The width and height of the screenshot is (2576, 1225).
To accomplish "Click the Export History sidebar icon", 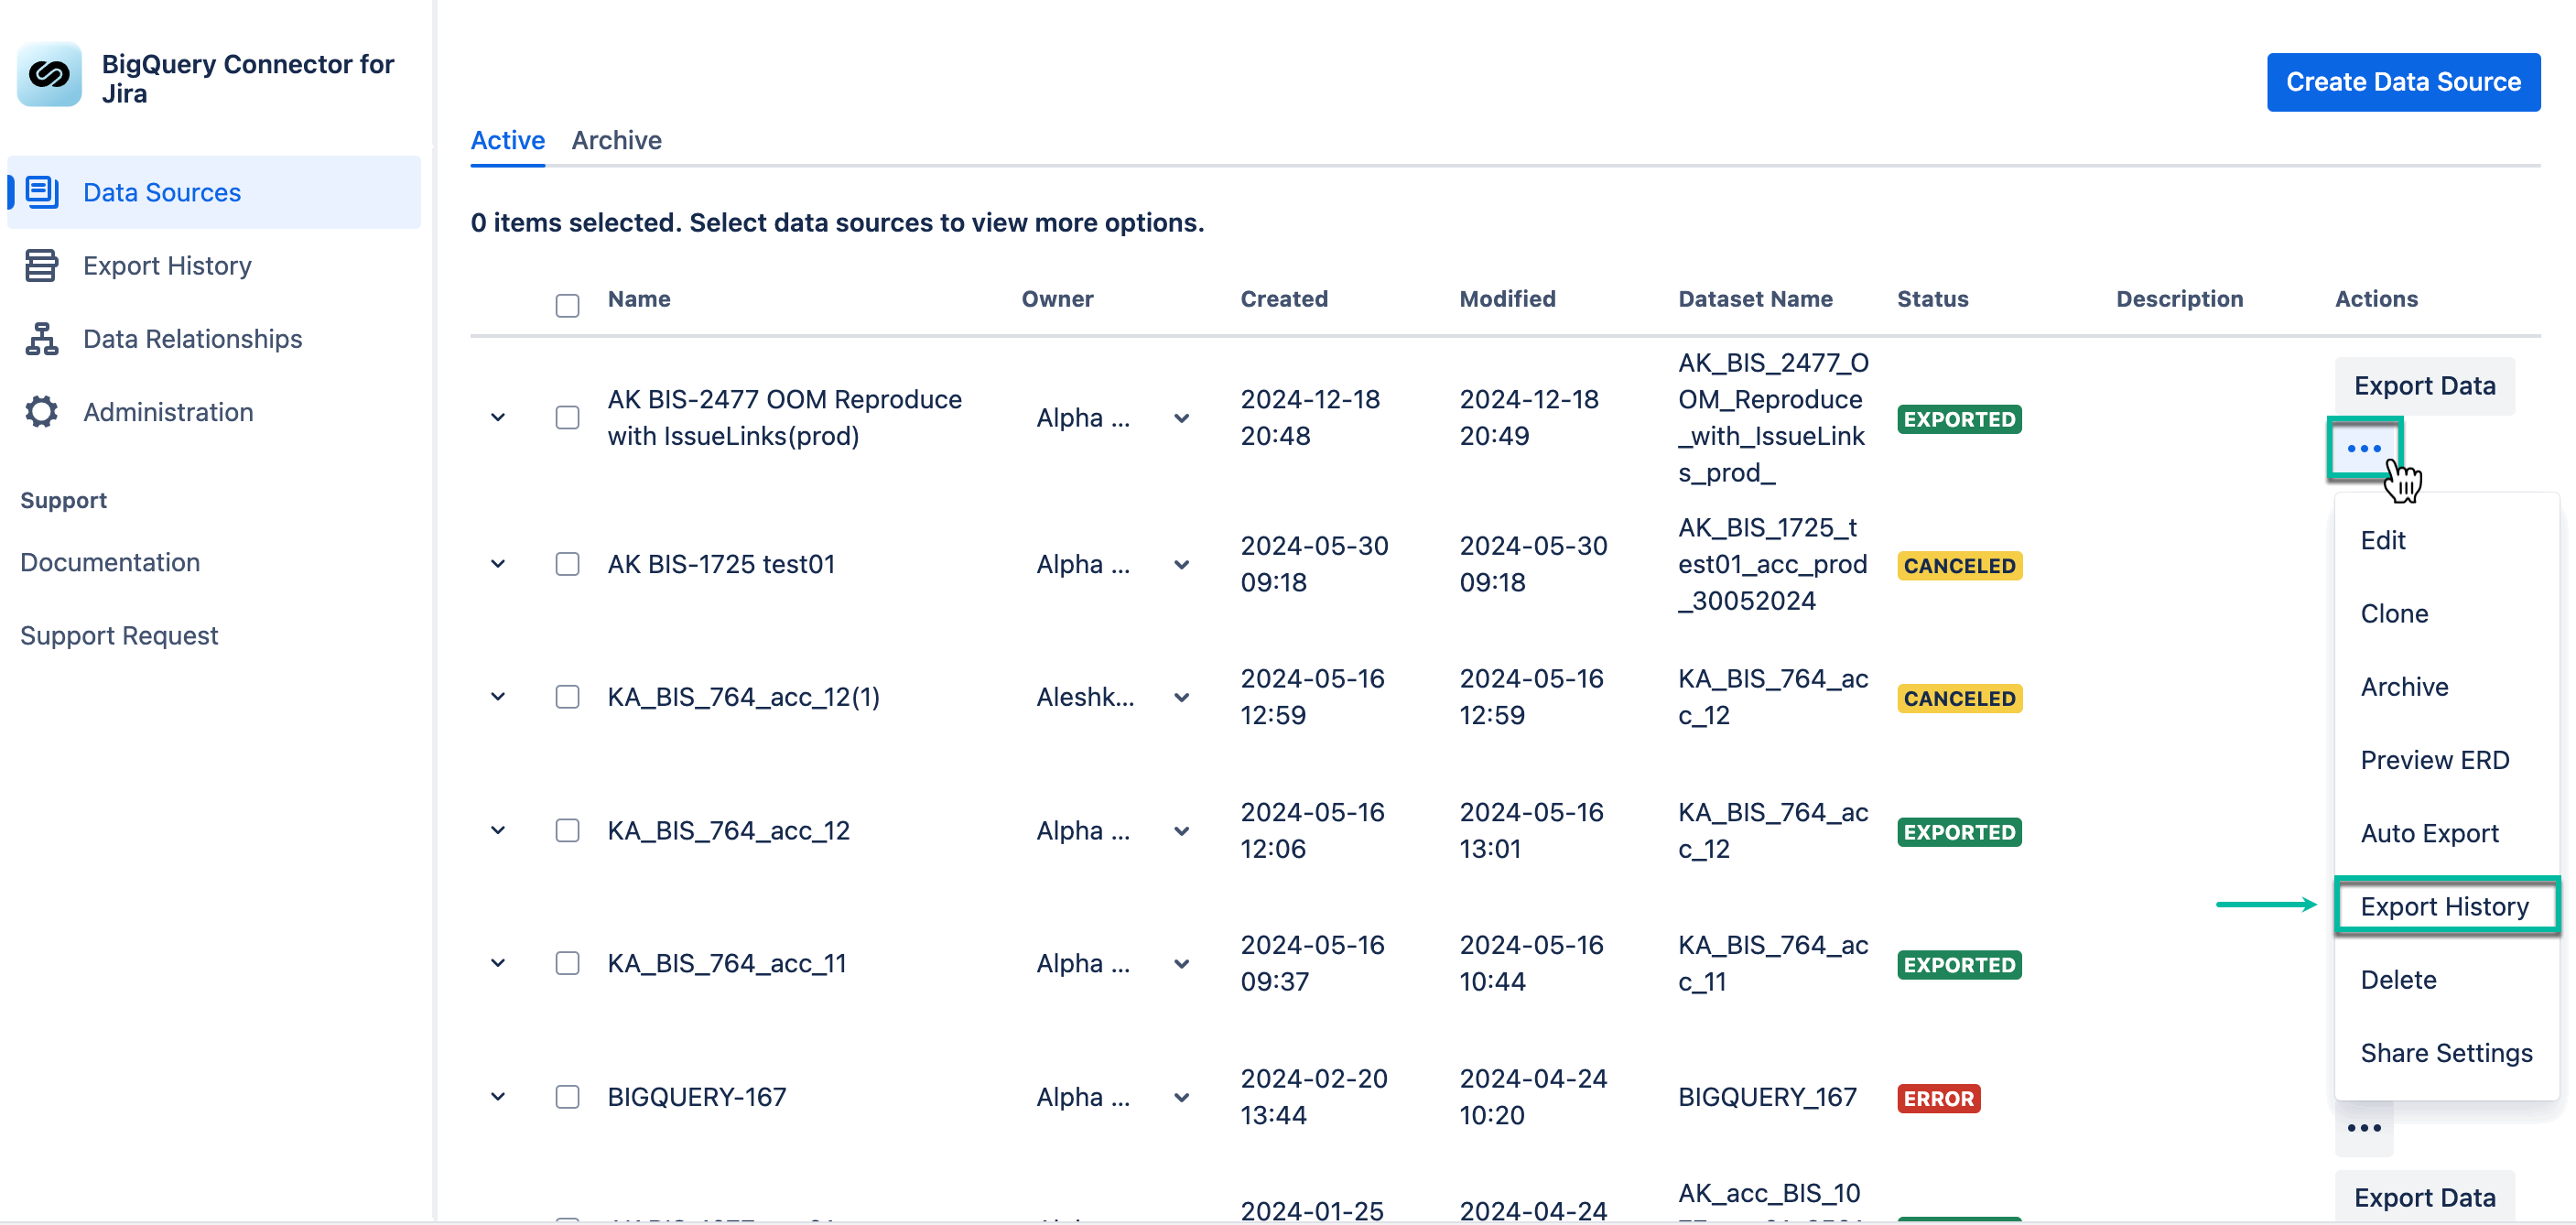I will (41, 265).
